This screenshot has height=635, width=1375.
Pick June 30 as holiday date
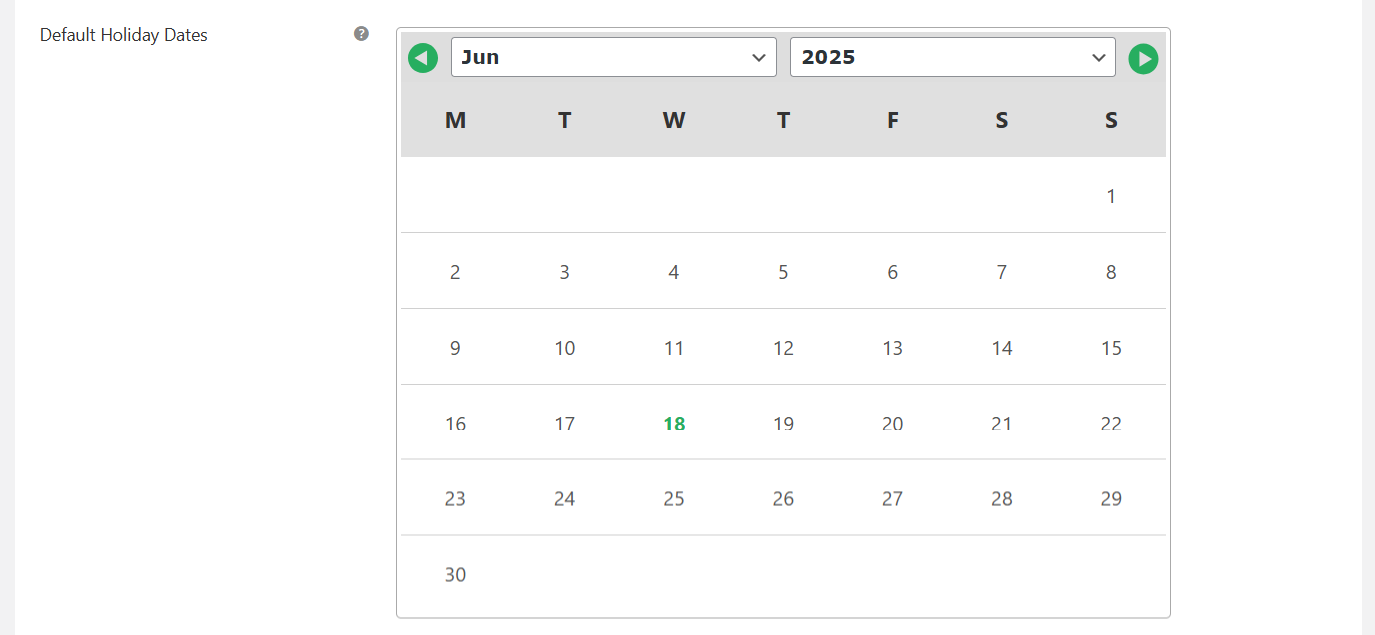point(455,575)
